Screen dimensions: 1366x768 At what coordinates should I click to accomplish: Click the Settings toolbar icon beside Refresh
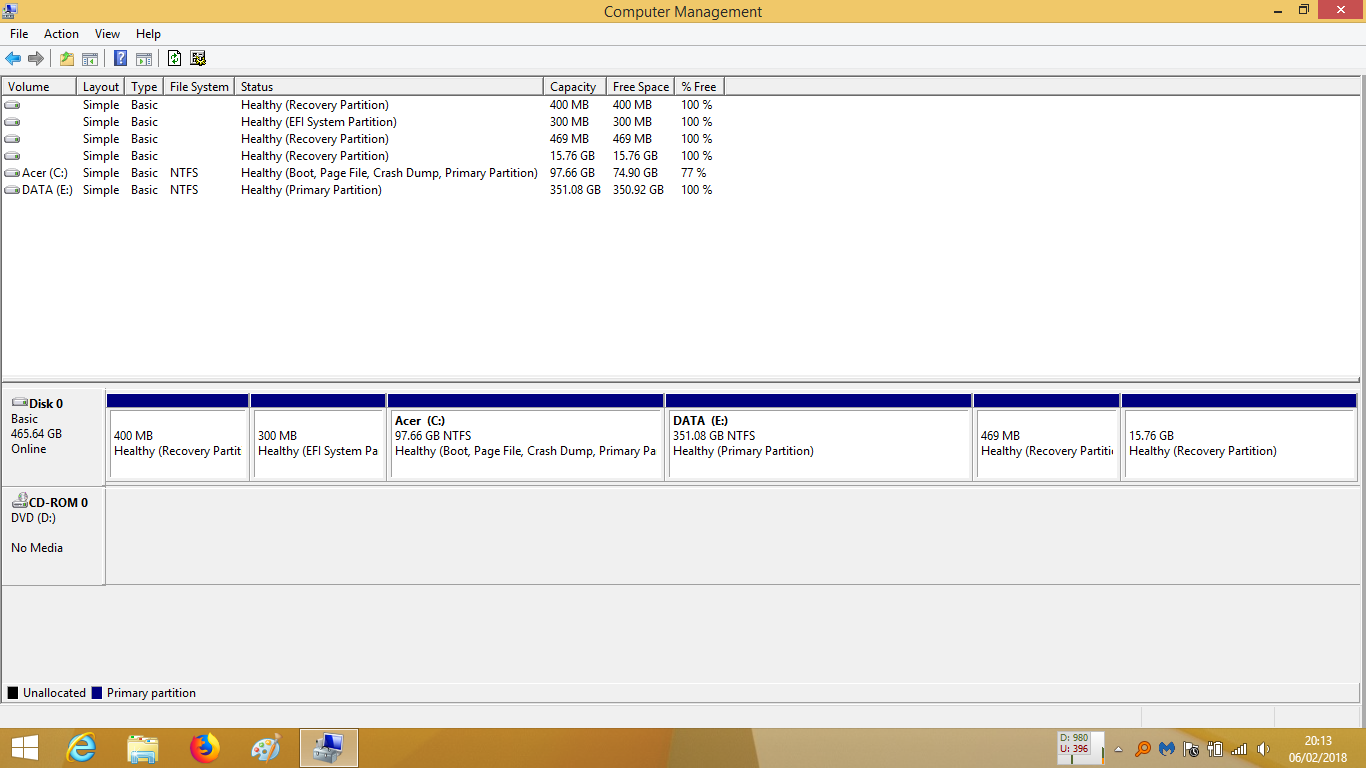(x=198, y=58)
